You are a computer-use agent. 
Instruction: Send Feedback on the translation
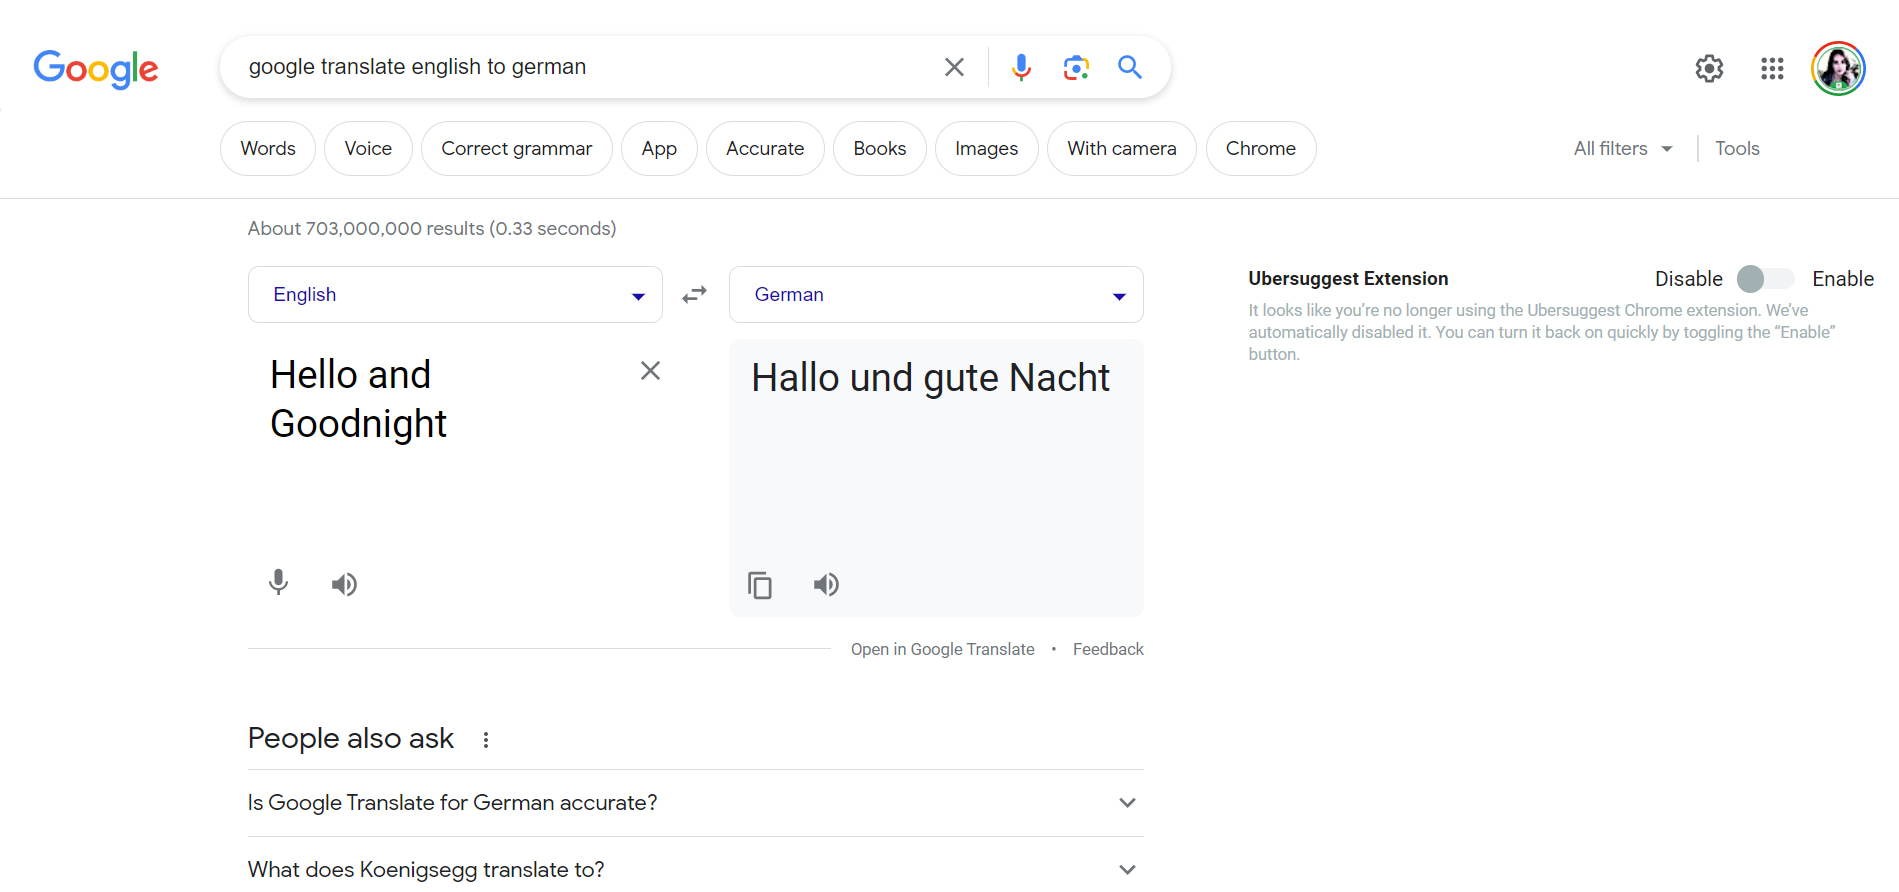coord(1108,649)
